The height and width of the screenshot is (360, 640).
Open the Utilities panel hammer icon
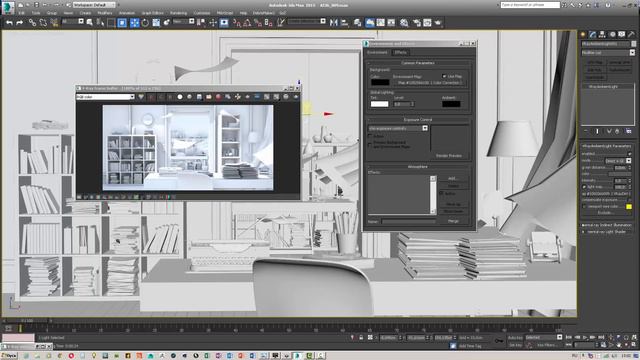(631, 34)
